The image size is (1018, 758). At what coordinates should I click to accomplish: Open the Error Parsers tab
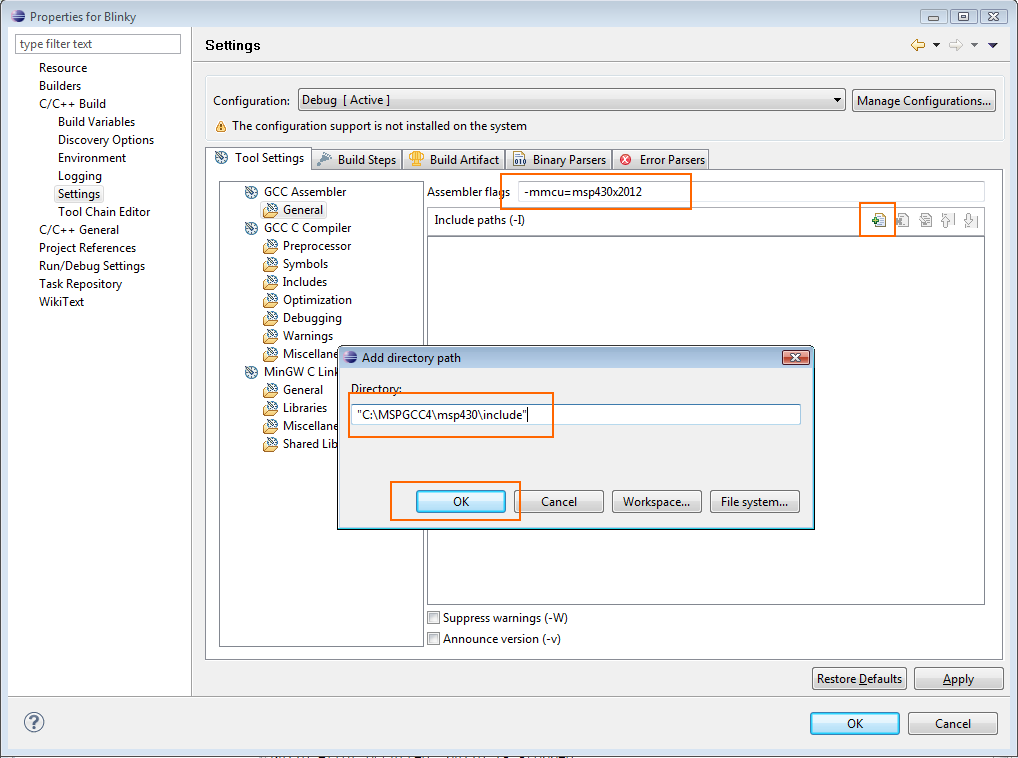[662, 159]
